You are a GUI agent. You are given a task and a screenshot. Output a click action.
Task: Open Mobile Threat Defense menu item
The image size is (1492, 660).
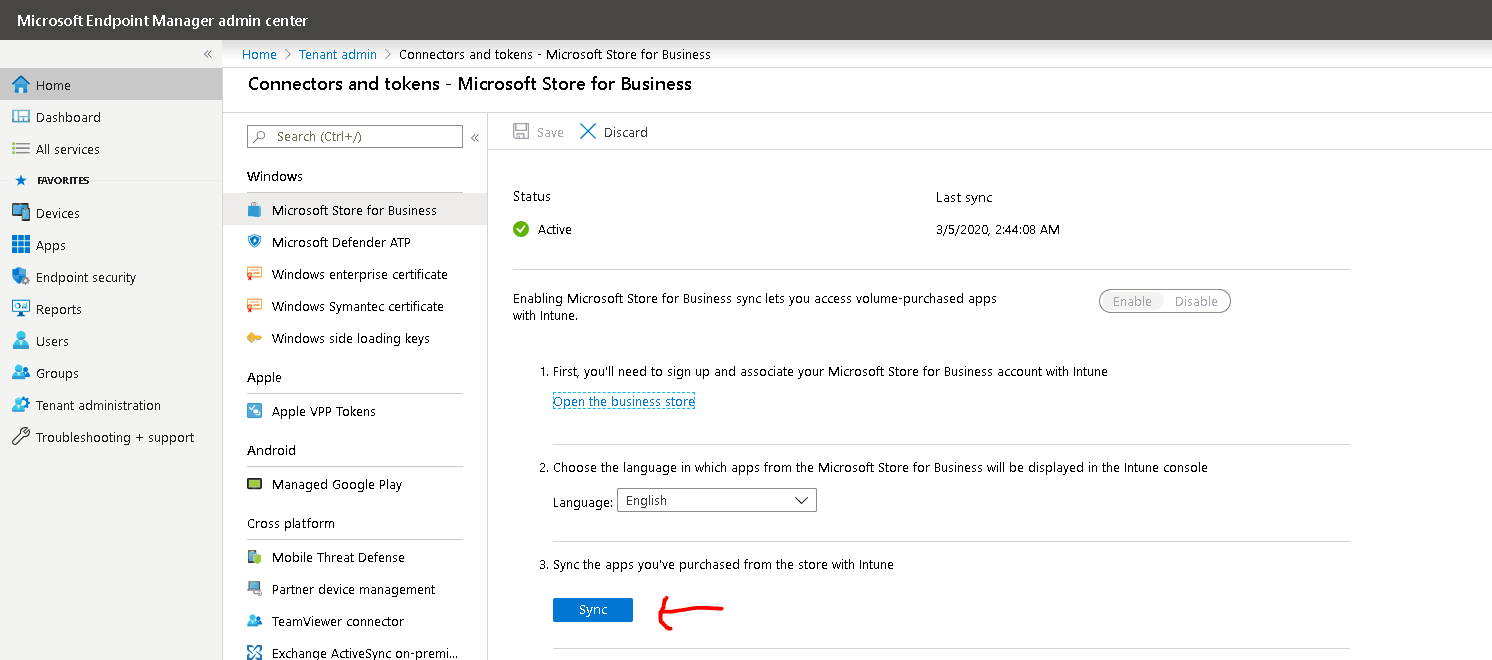click(338, 557)
